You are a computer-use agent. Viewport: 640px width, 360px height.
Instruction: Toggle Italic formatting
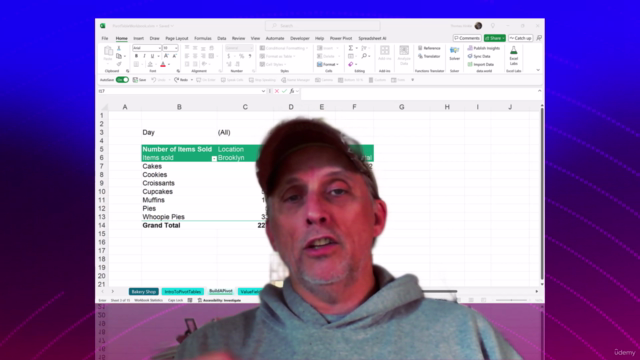click(144, 56)
